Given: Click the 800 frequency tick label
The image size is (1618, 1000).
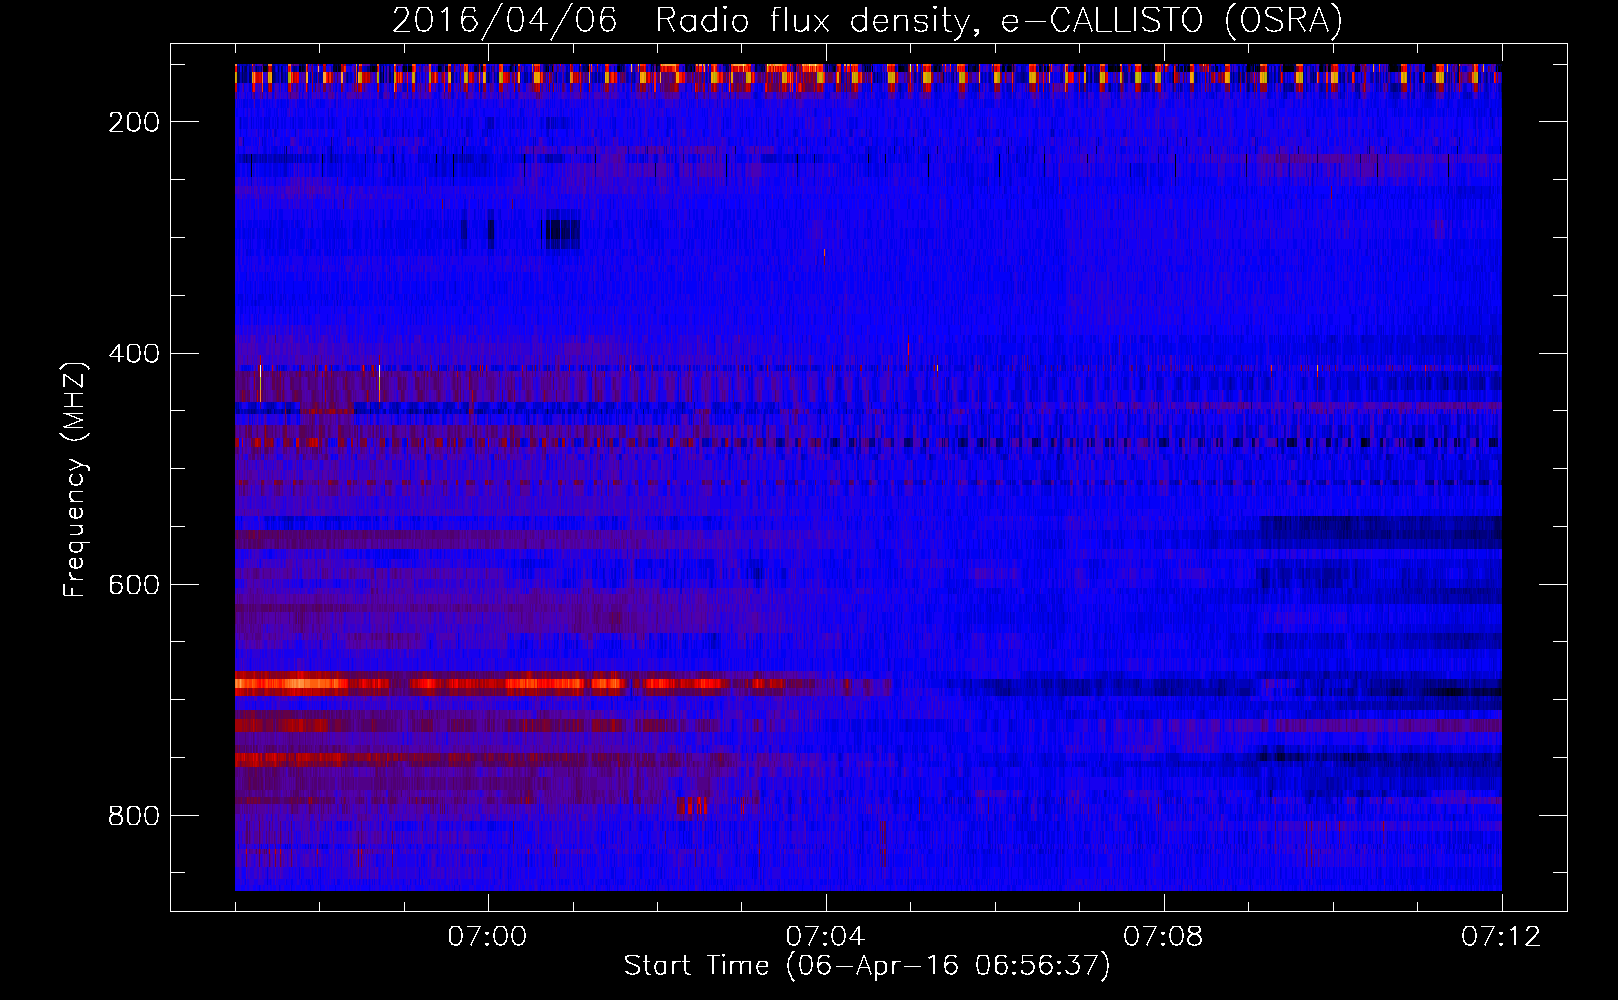Looking at the screenshot, I should pos(134,816).
